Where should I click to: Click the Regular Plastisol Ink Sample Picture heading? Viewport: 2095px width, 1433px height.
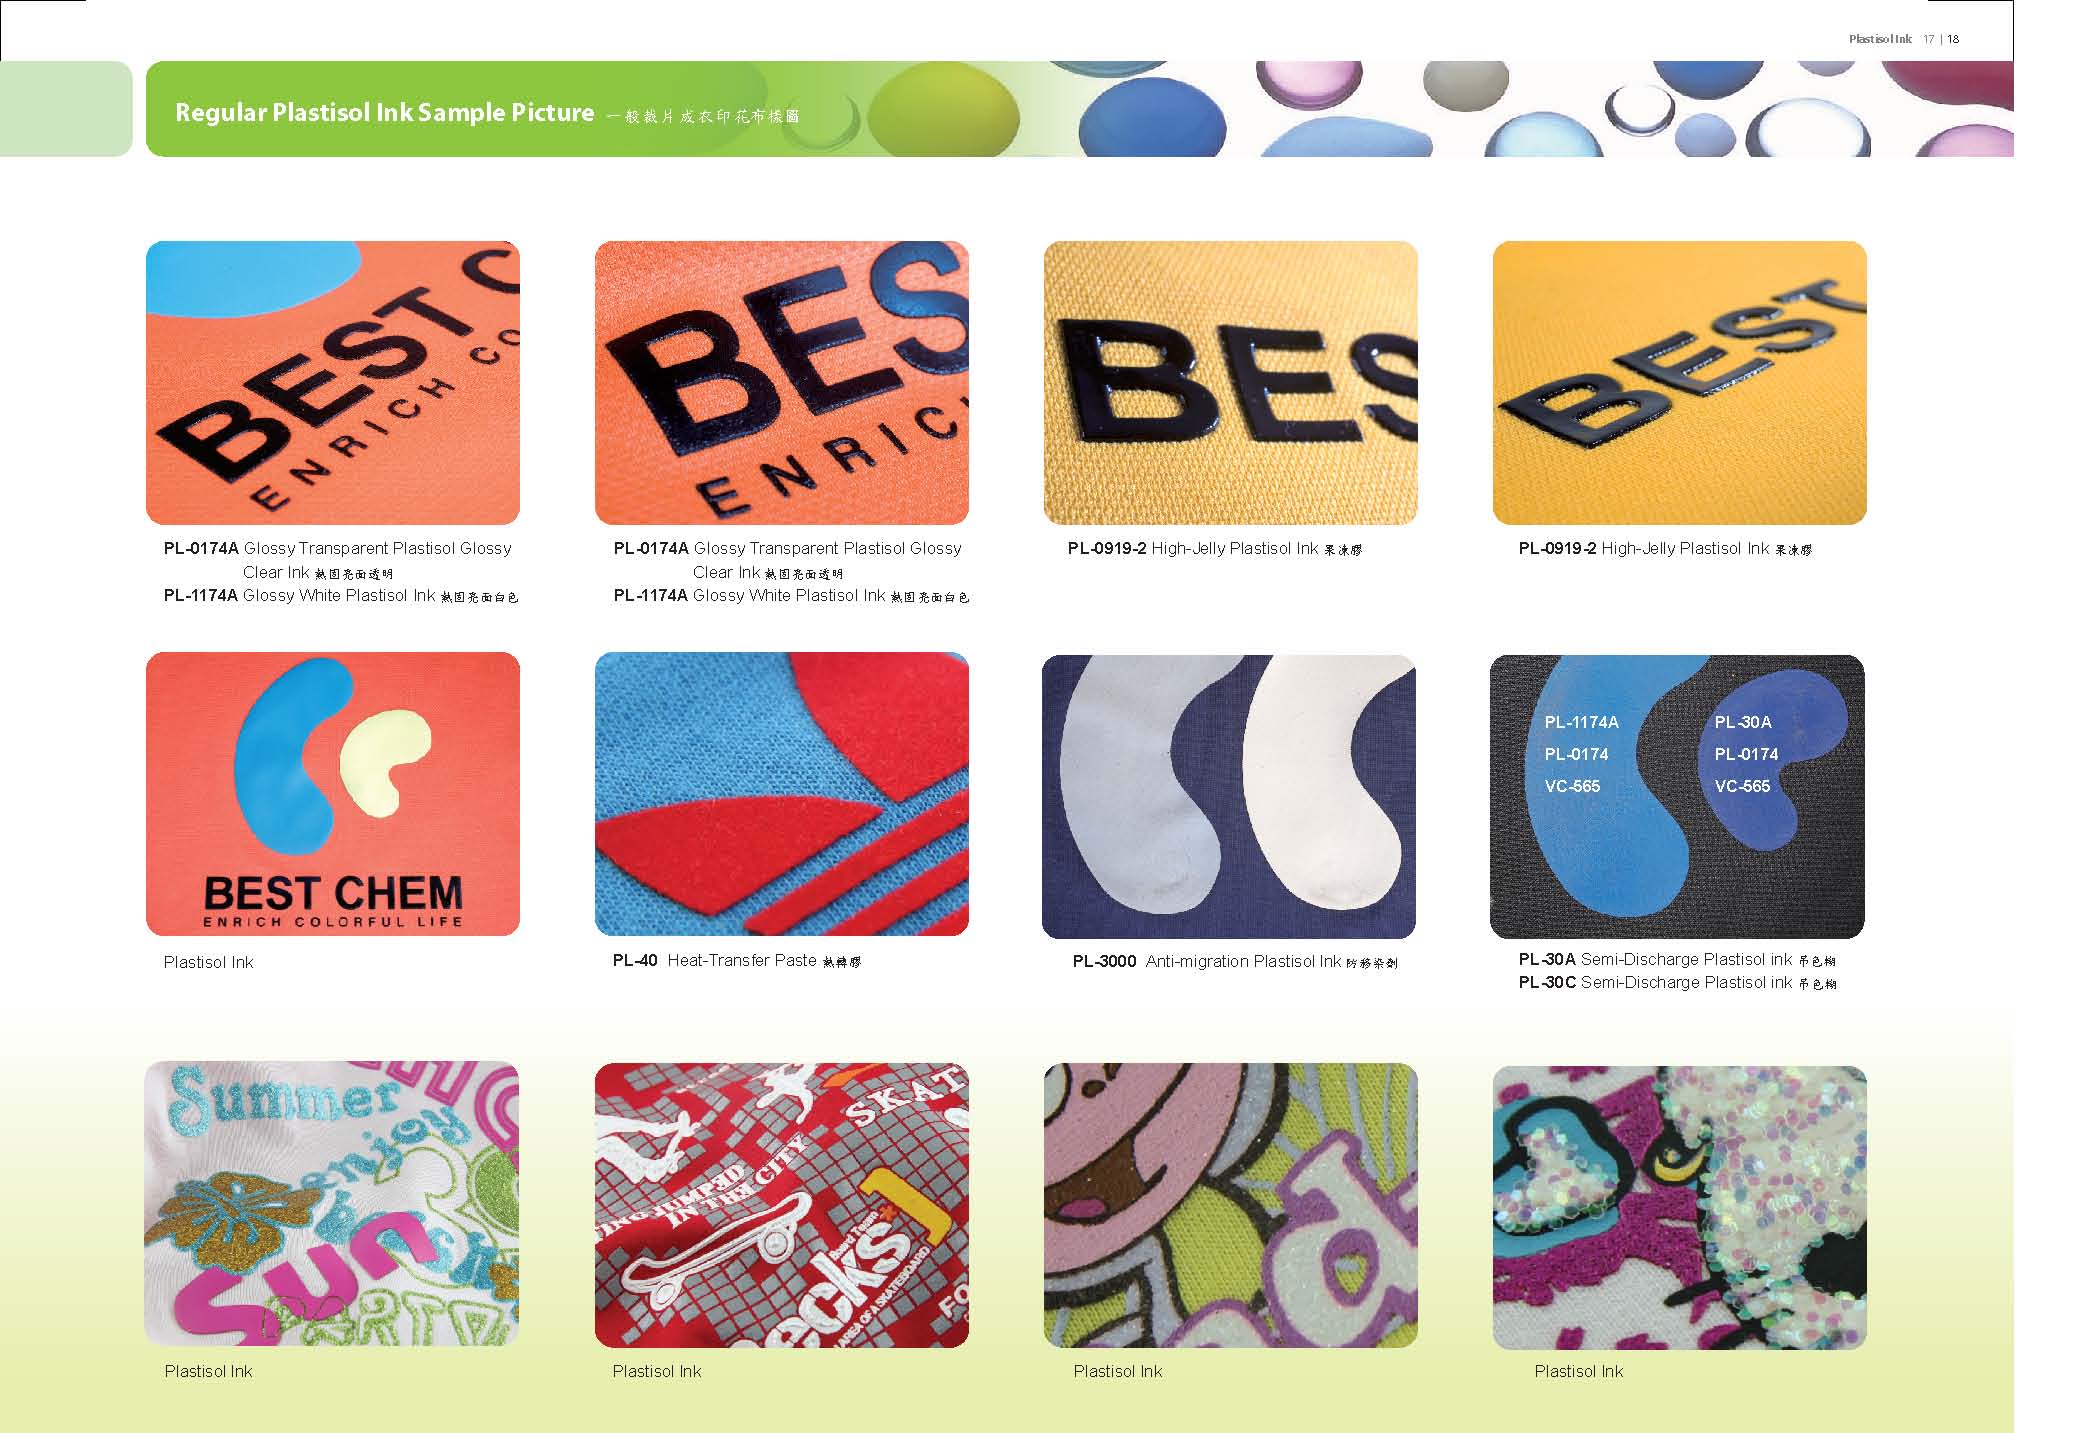(385, 112)
